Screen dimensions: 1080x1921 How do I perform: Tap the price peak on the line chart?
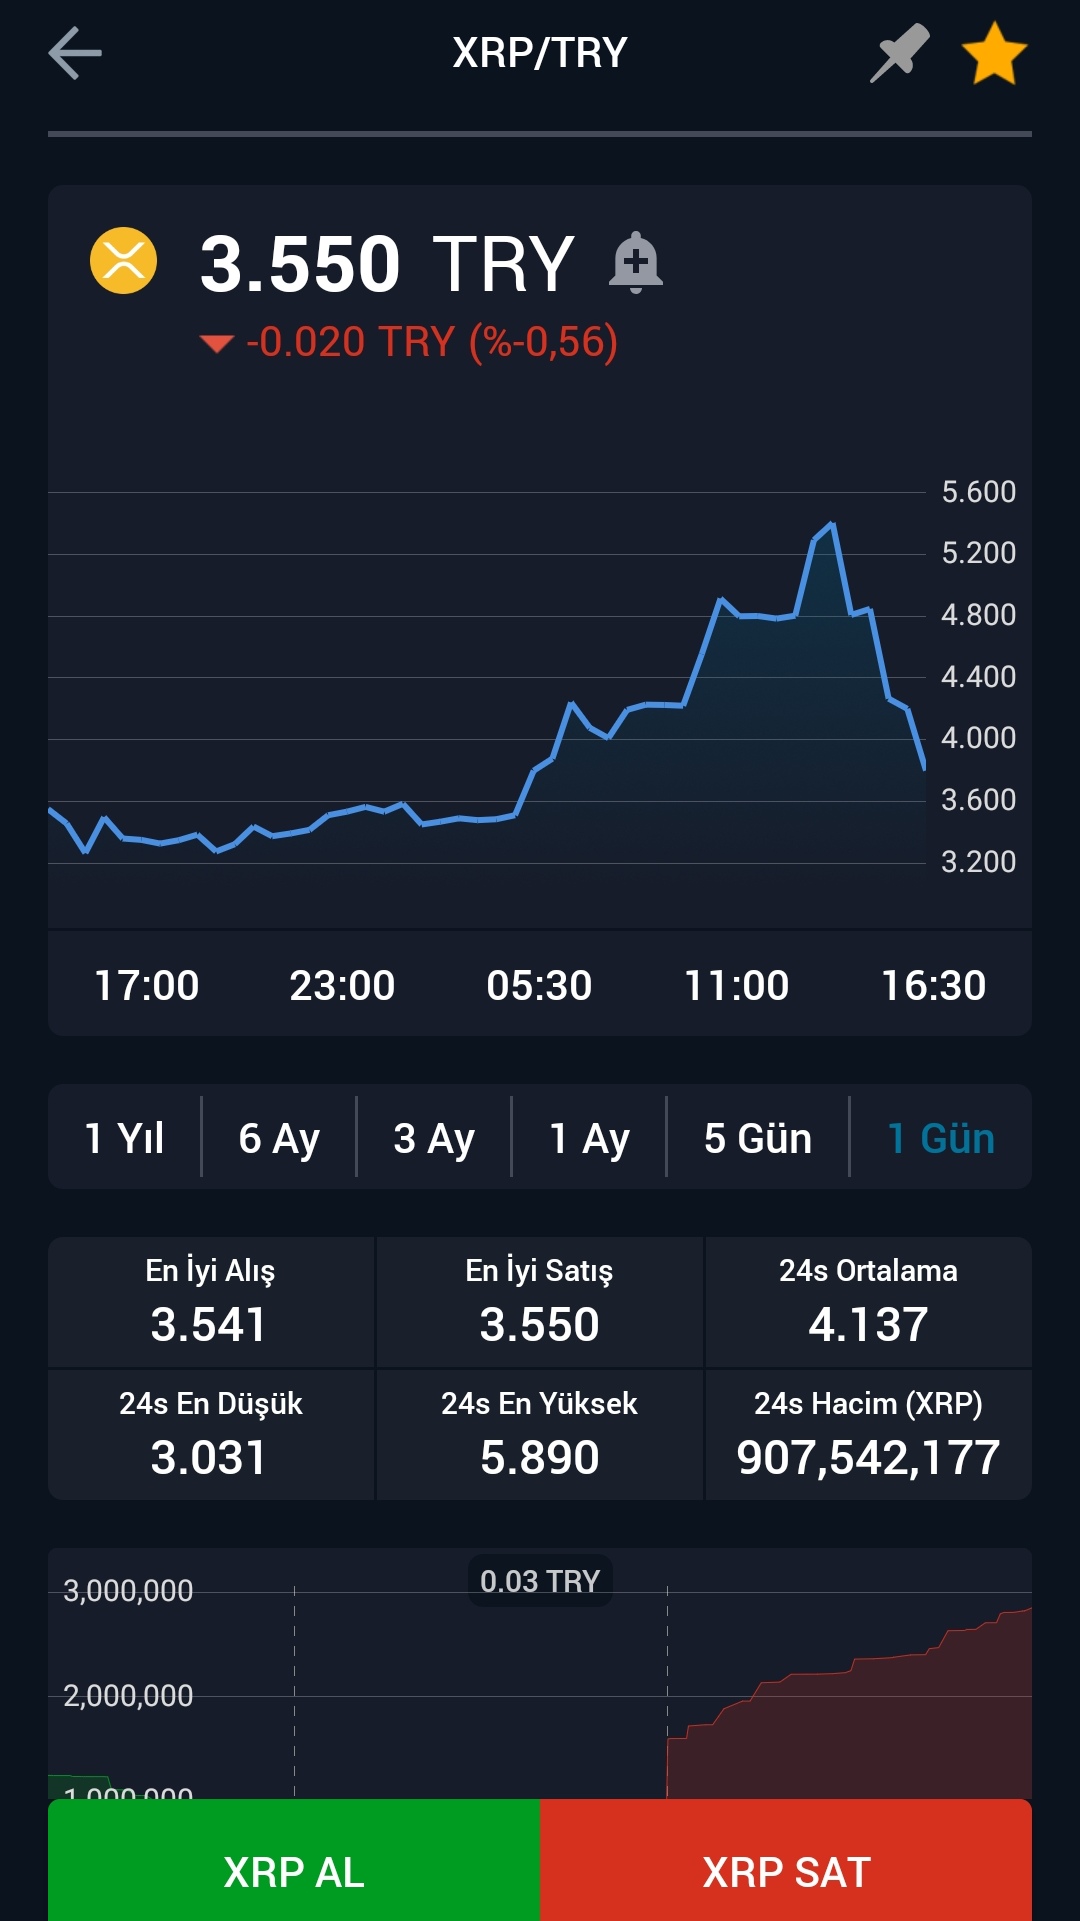(x=831, y=525)
